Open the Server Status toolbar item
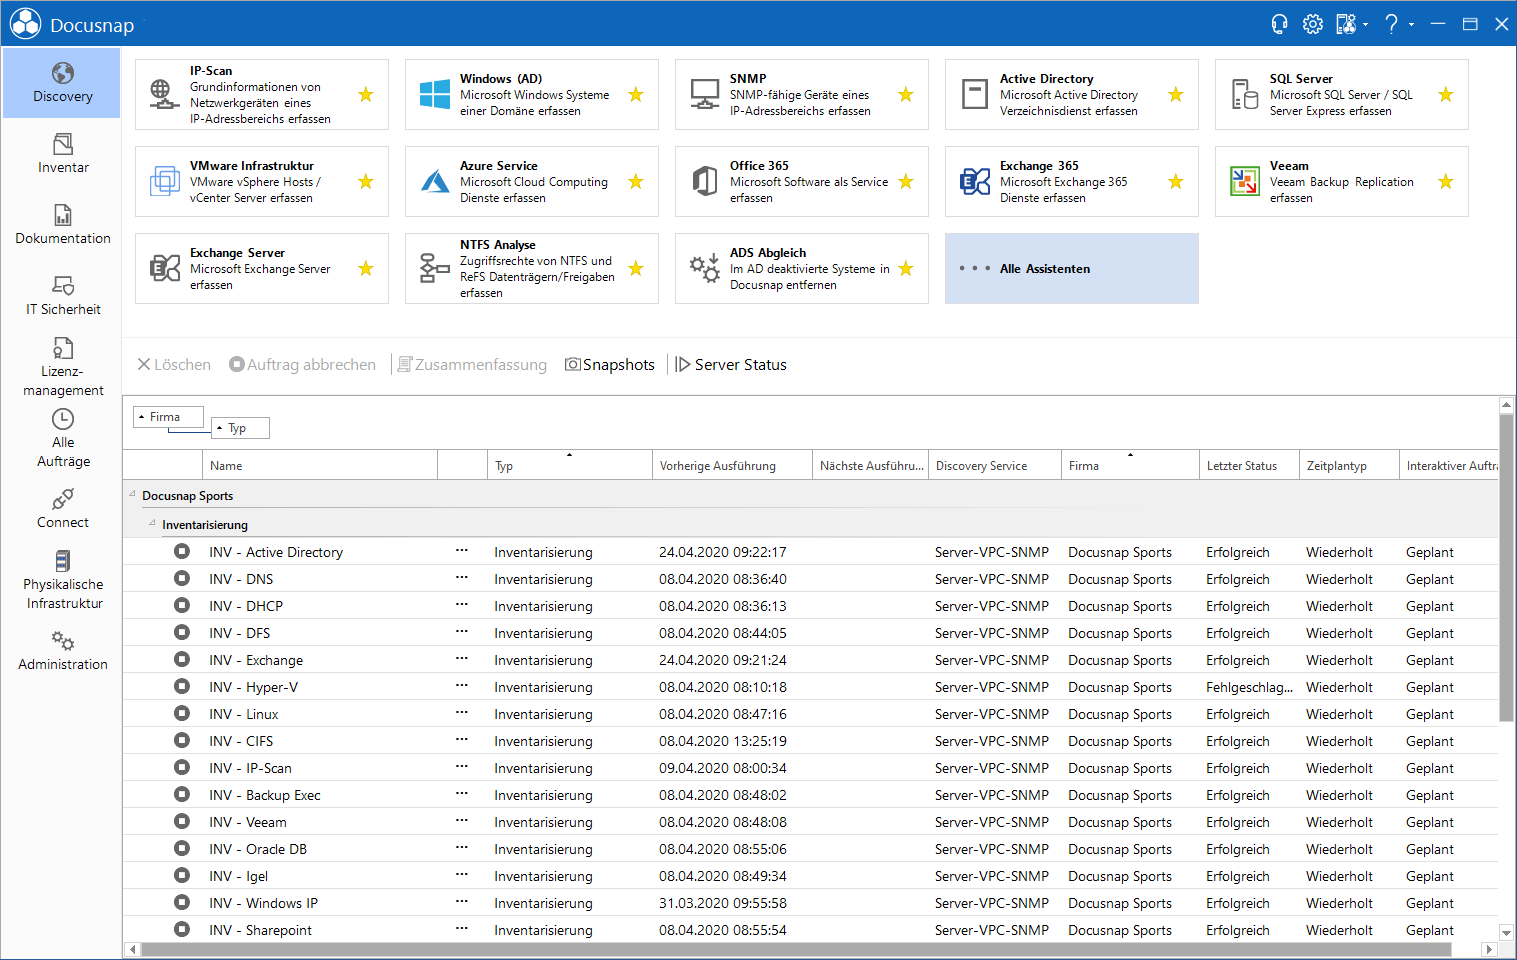The width and height of the screenshot is (1517, 960). (731, 365)
